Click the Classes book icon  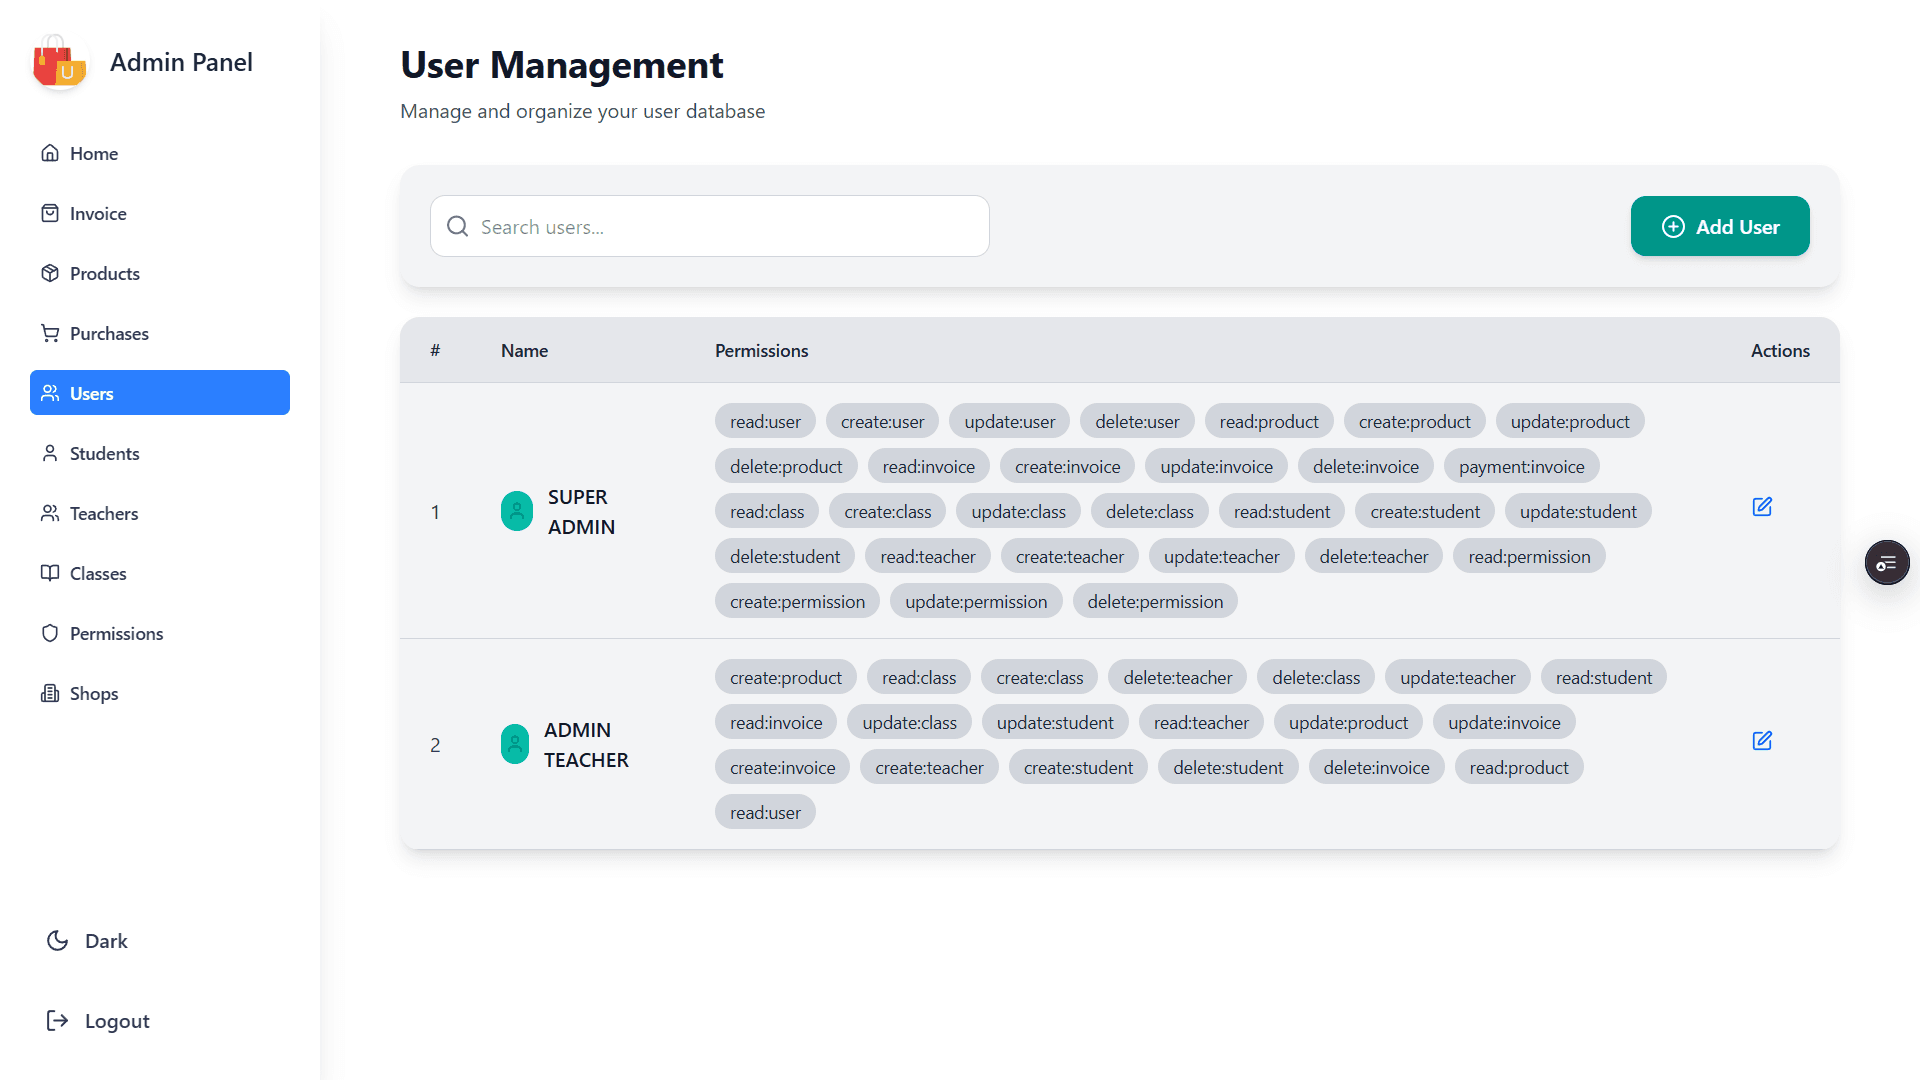[x=50, y=573]
